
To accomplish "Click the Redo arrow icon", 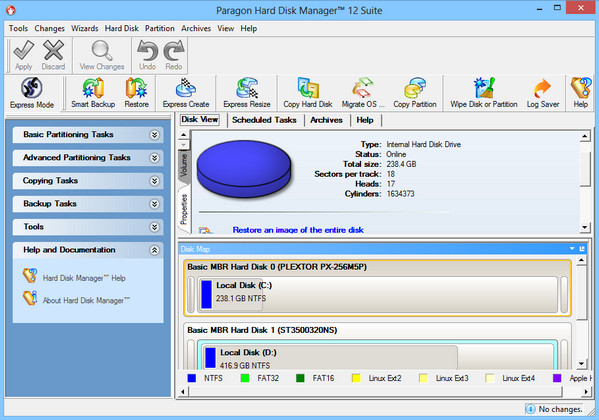I will (x=174, y=51).
